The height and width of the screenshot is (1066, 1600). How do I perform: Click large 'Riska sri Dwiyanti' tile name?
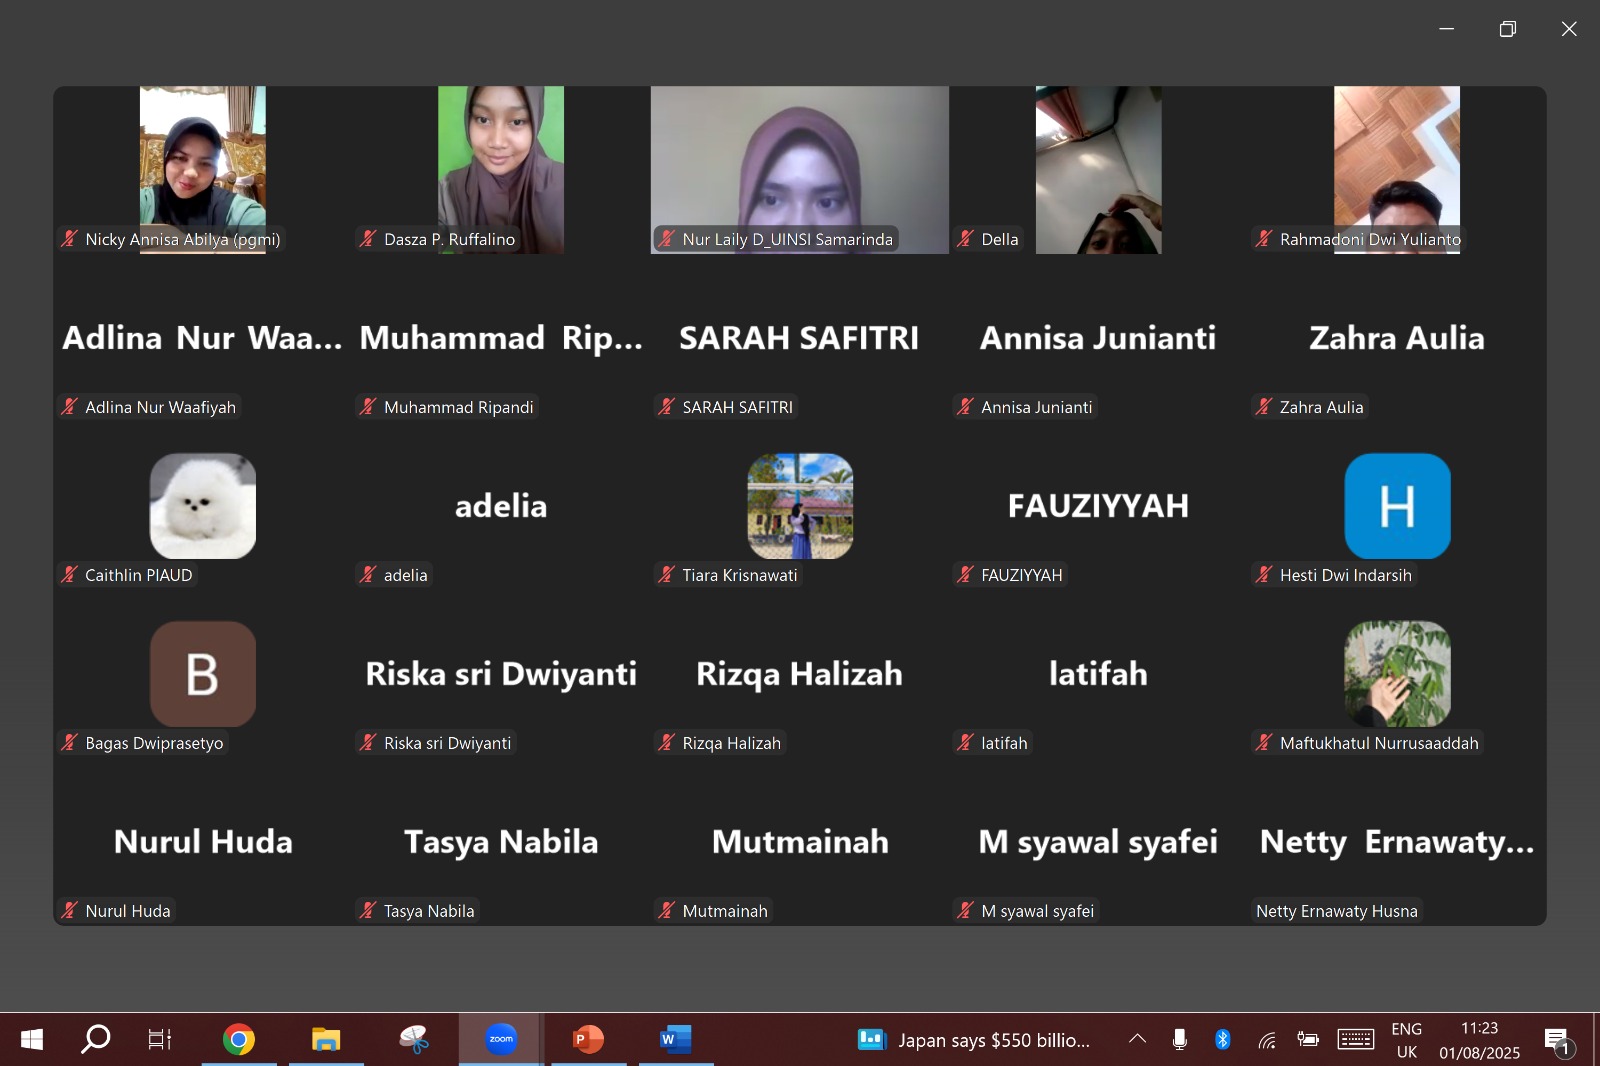pyautogui.click(x=501, y=674)
